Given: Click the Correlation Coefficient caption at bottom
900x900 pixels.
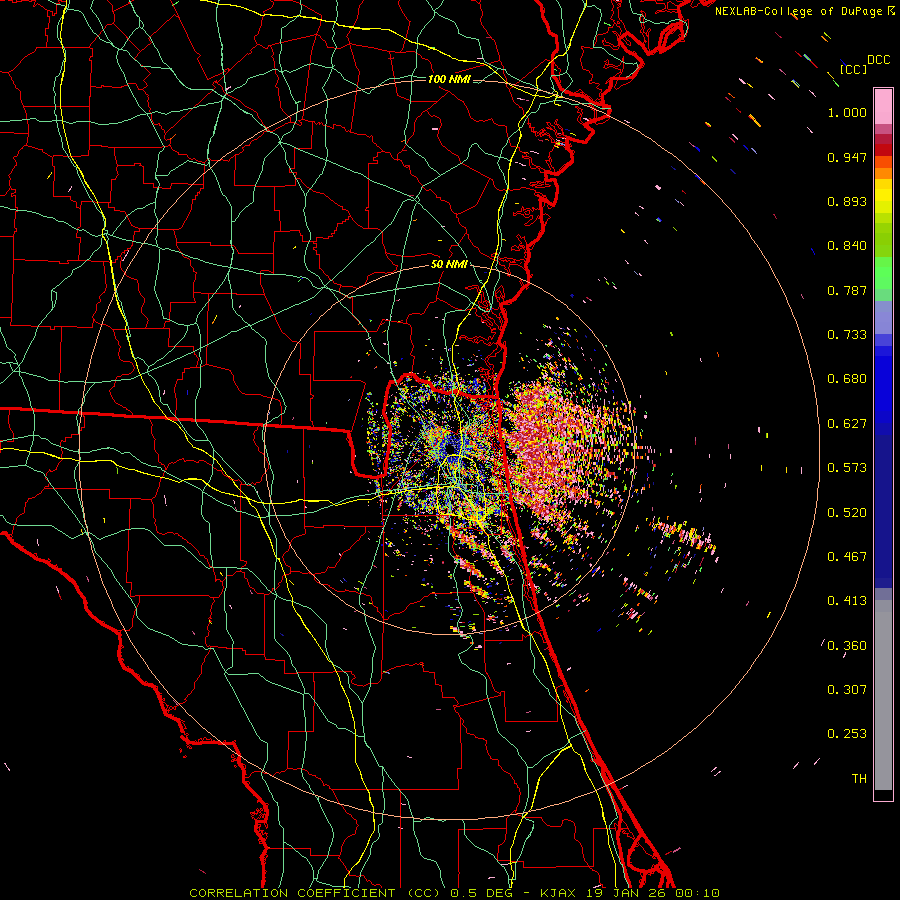Looking at the screenshot, I should click(454, 893).
